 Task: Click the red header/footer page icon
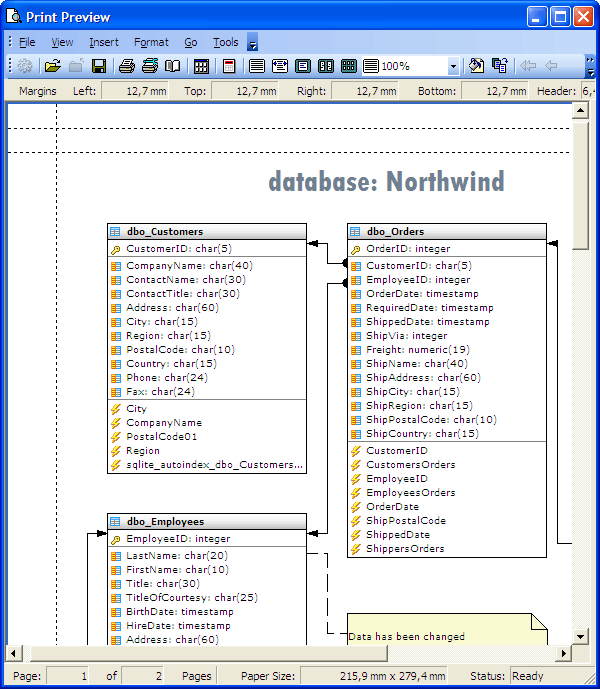point(229,66)
